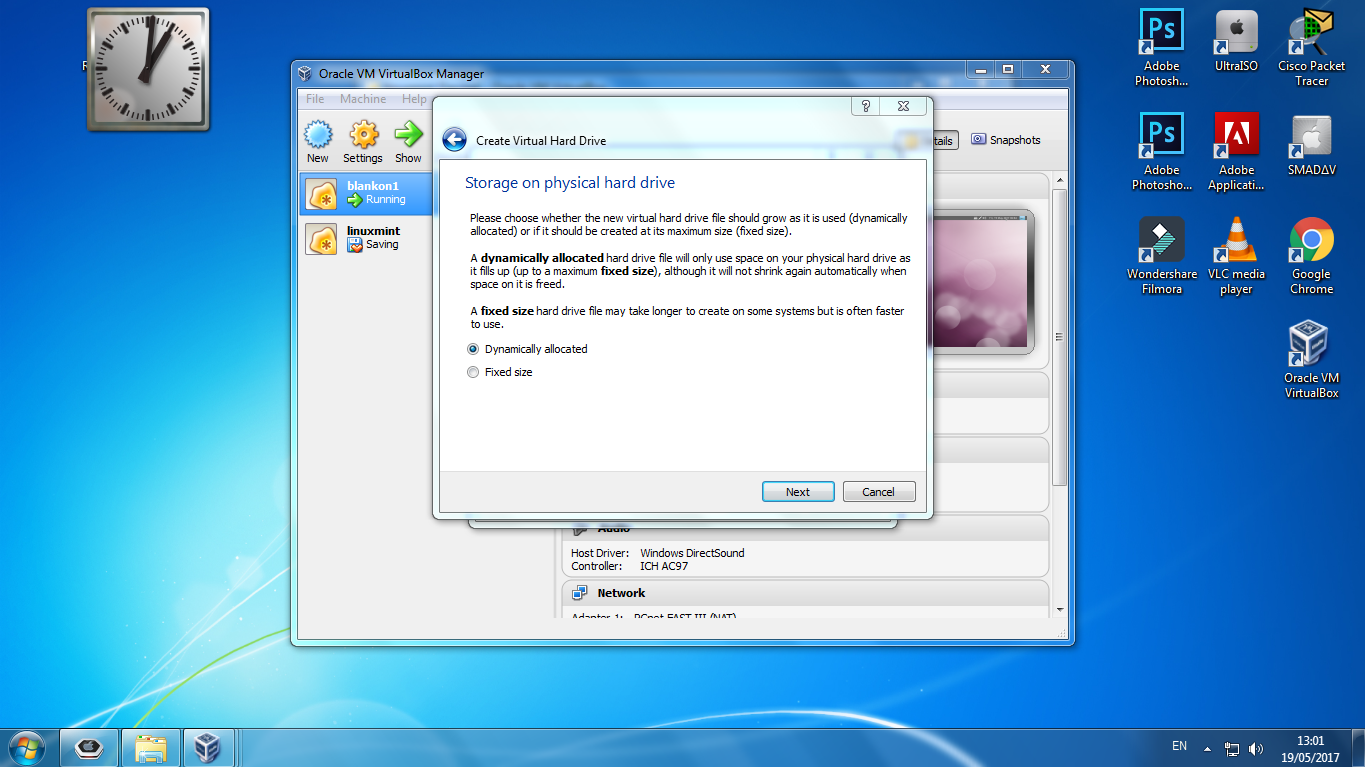
Task: Open the Windows Start menu
Action: coord(26,747)
